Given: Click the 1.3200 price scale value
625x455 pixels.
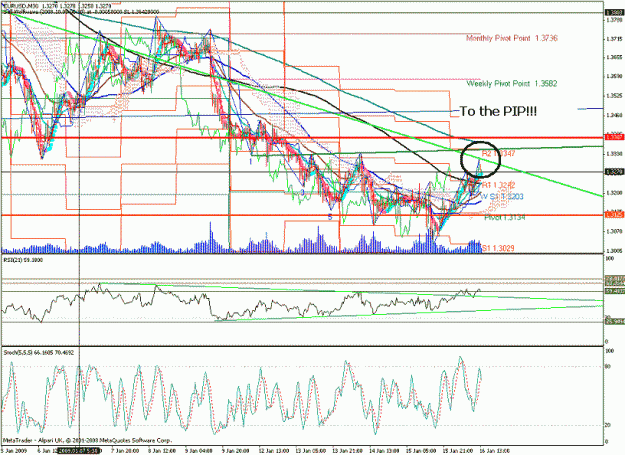Looking at the screenshot, I should pos(614,192).
